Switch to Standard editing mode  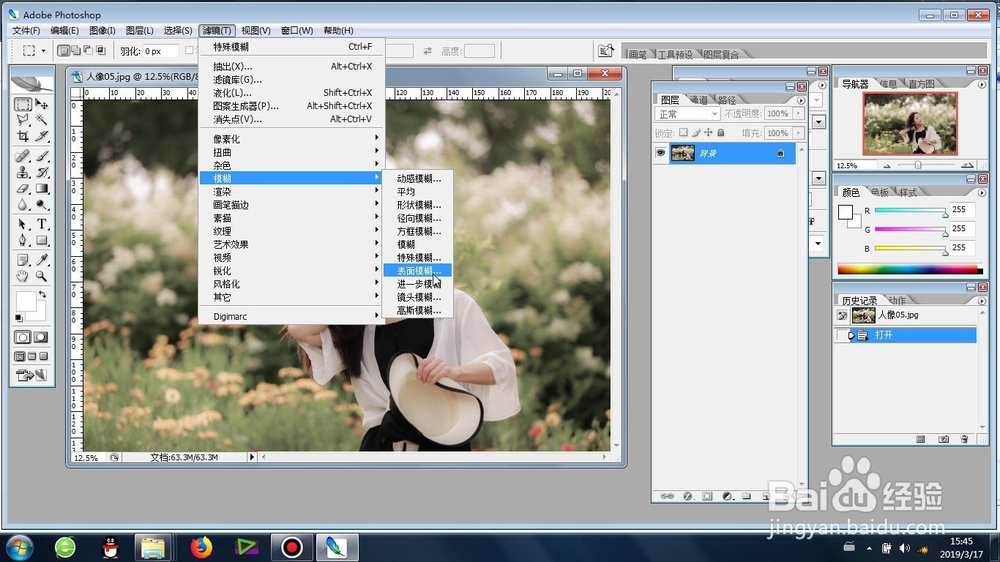(x=23, y=337)
